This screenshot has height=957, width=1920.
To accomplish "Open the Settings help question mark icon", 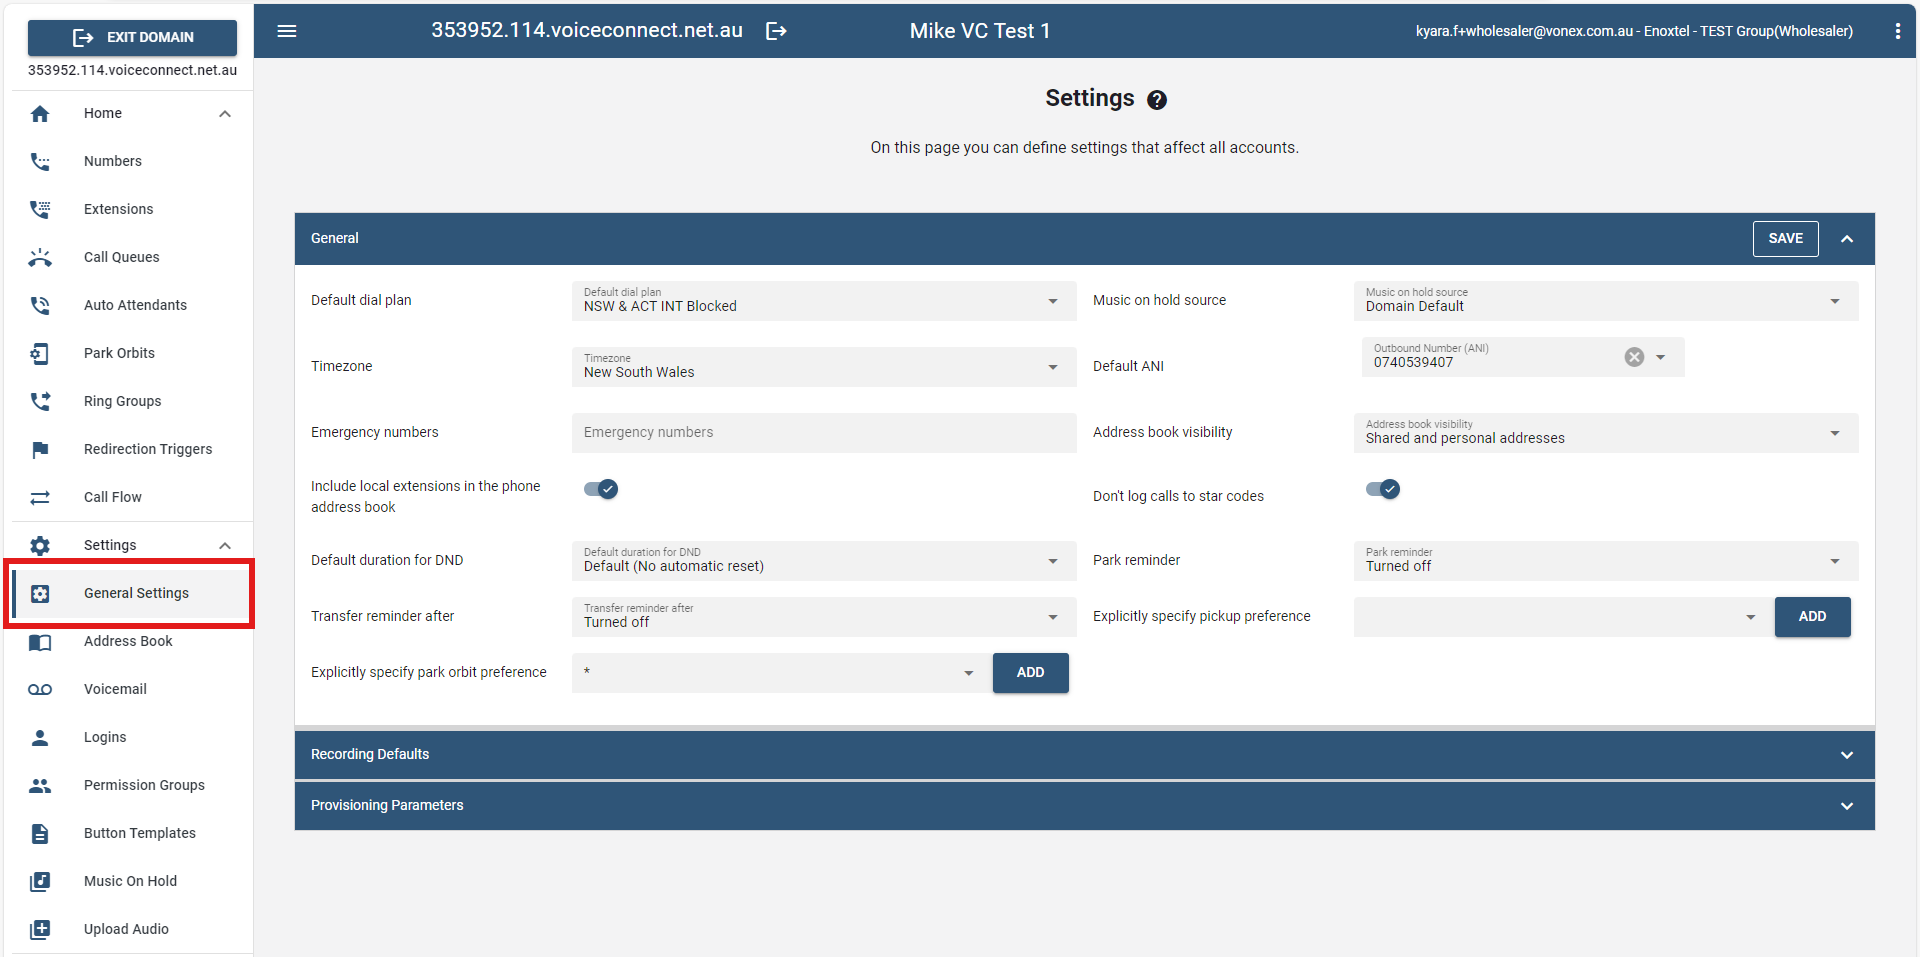I will coord(1157,100).
